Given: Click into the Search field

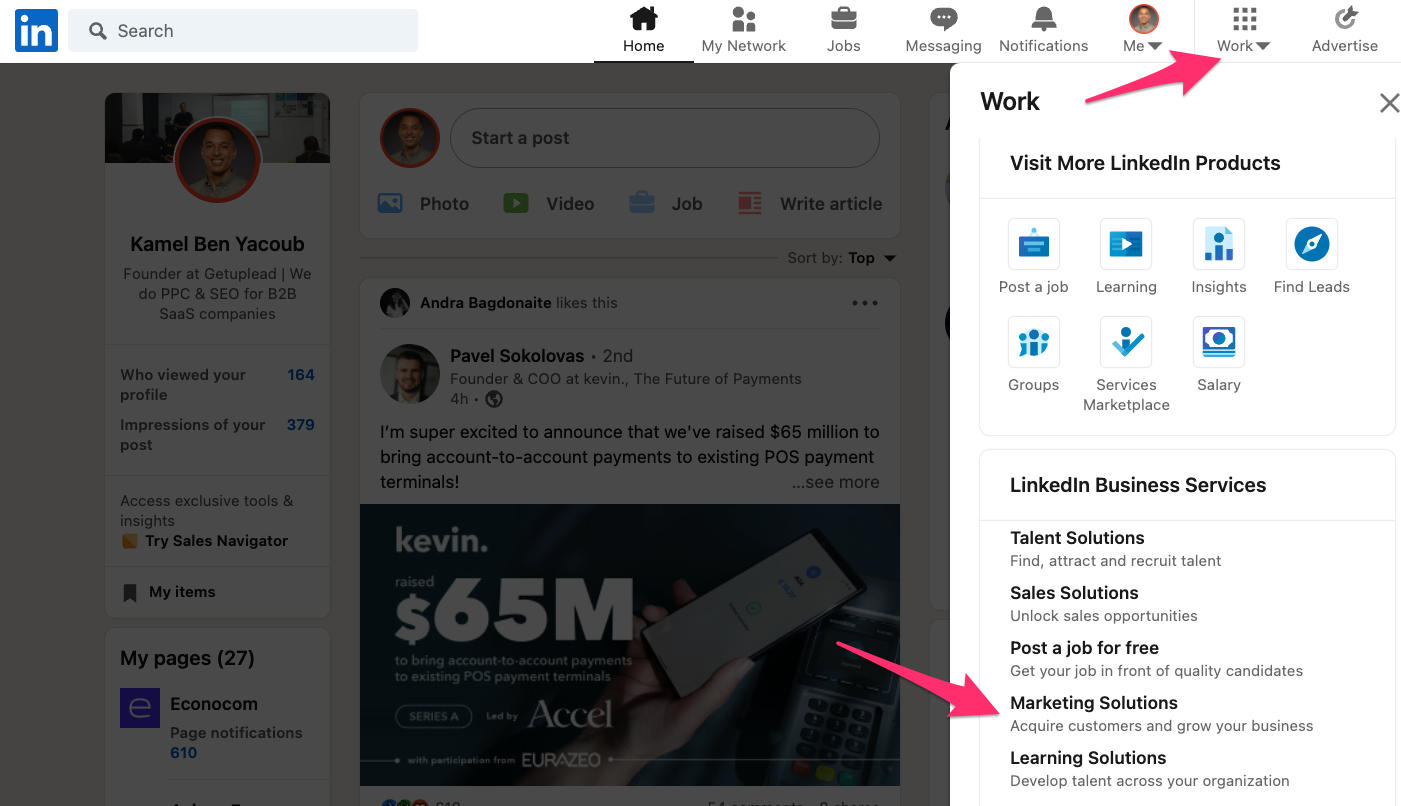Looking at the screenshot, I should pyautogui.click(x=243, y=31).
